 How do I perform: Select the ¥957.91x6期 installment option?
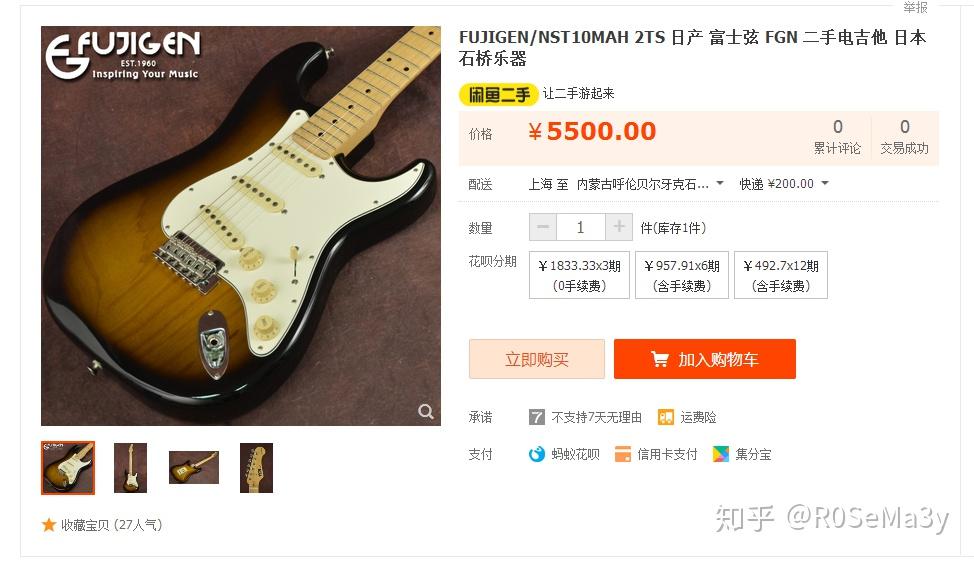681,275
